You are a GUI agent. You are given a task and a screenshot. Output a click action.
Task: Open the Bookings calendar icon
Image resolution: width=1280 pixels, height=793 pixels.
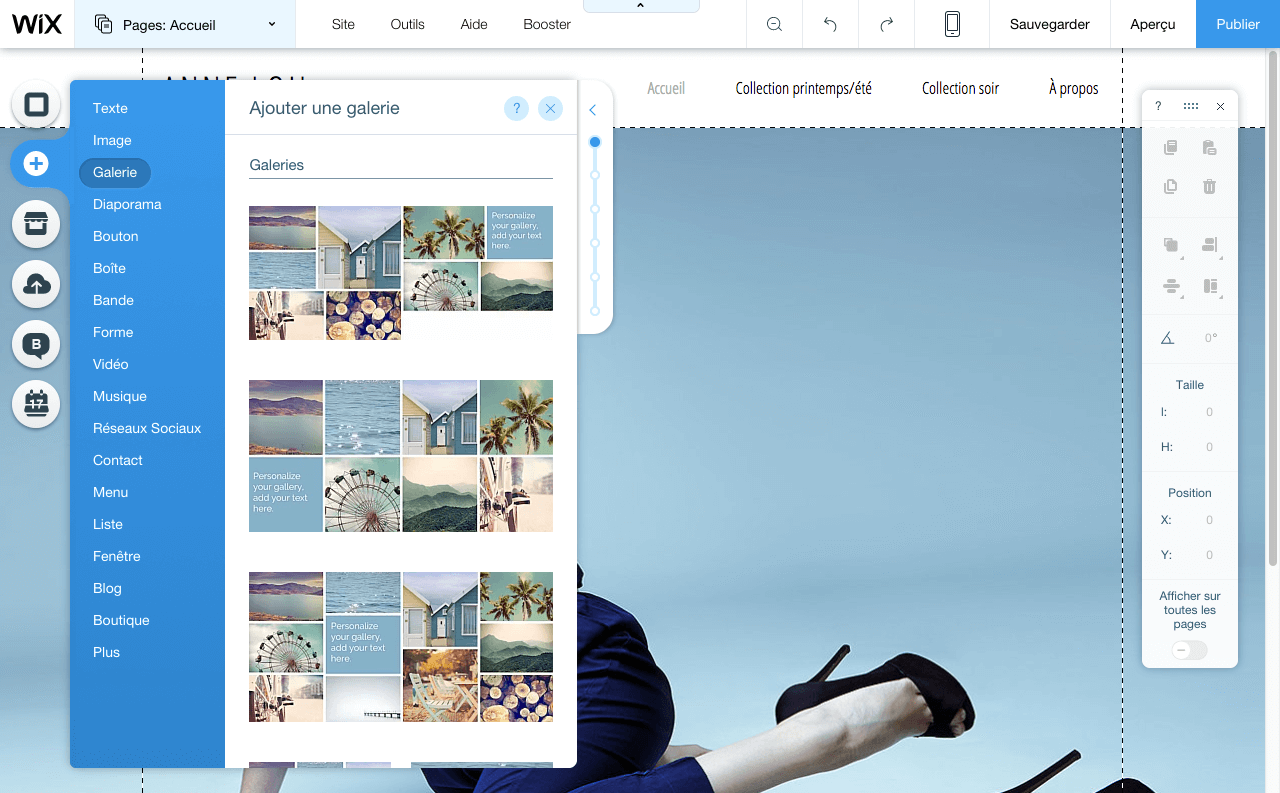click(x=36, y=404)
